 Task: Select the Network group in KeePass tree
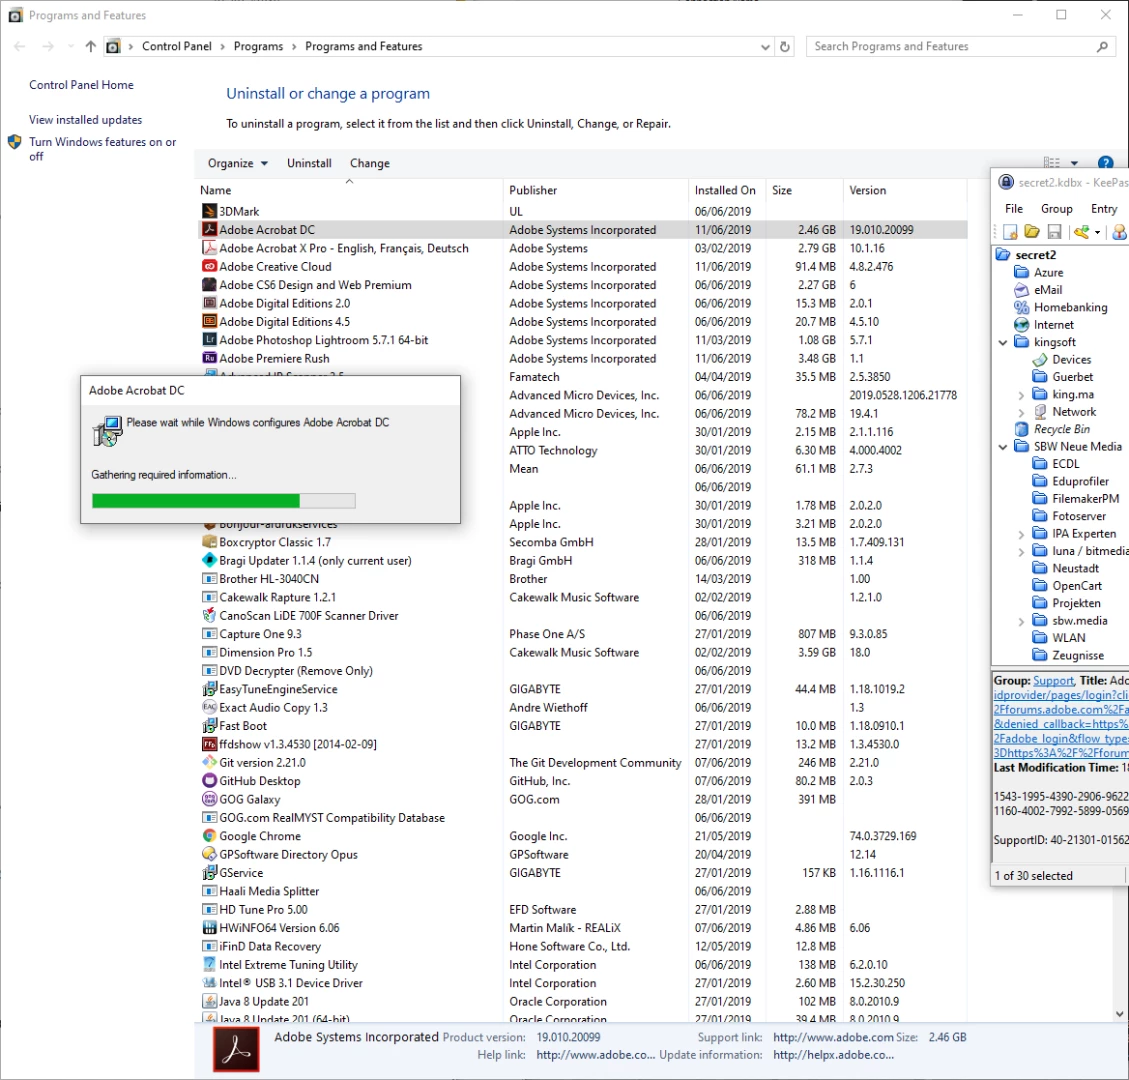coord(1074,412)
